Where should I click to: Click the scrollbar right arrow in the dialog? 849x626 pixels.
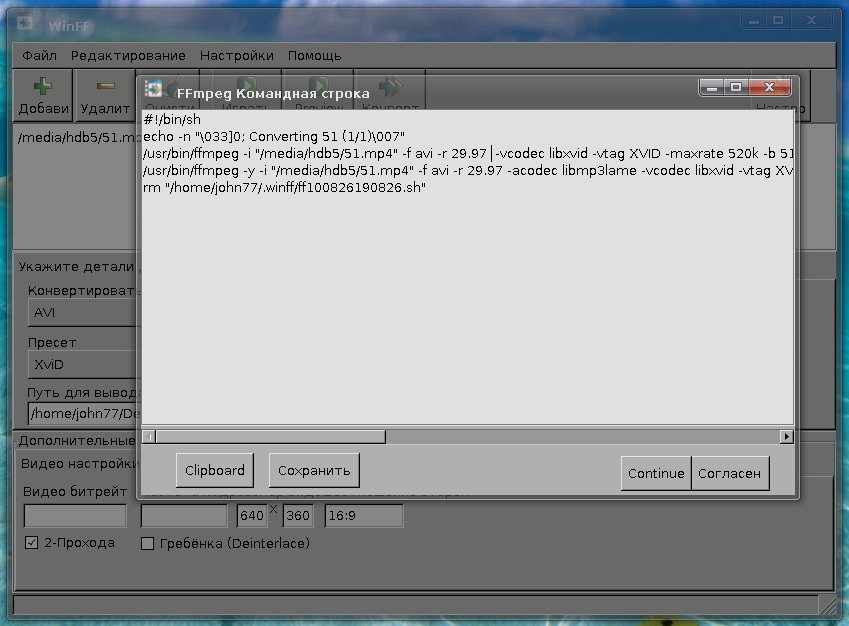coord(786,436)
